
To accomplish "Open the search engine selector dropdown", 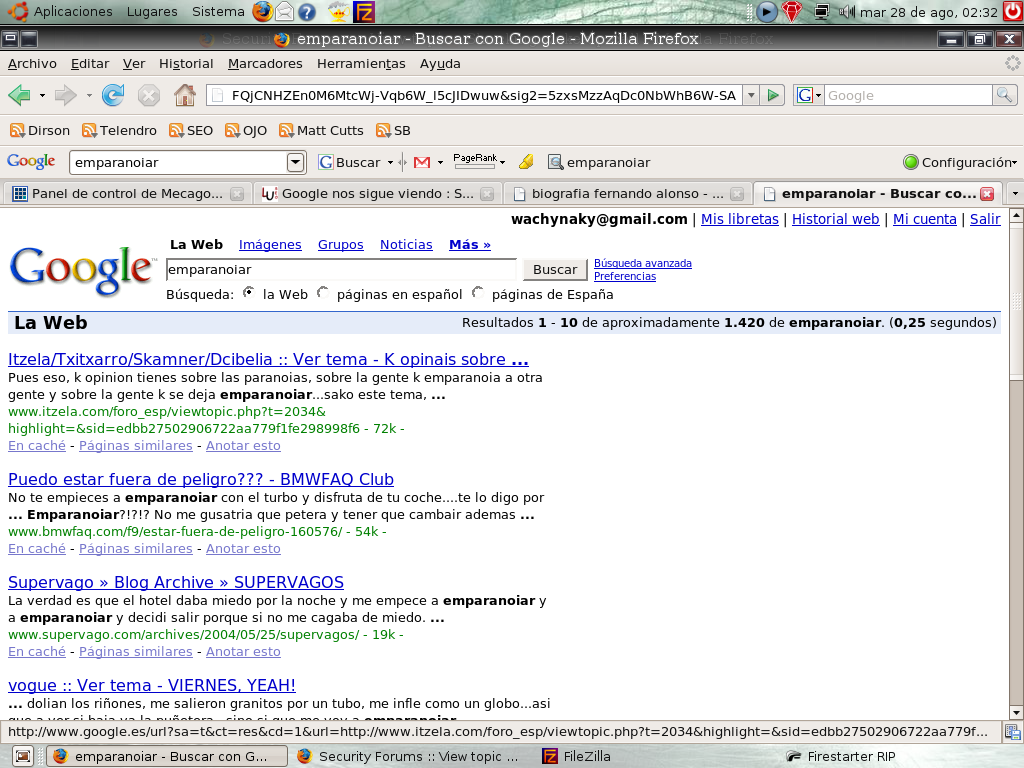I will tap(808, 95).
